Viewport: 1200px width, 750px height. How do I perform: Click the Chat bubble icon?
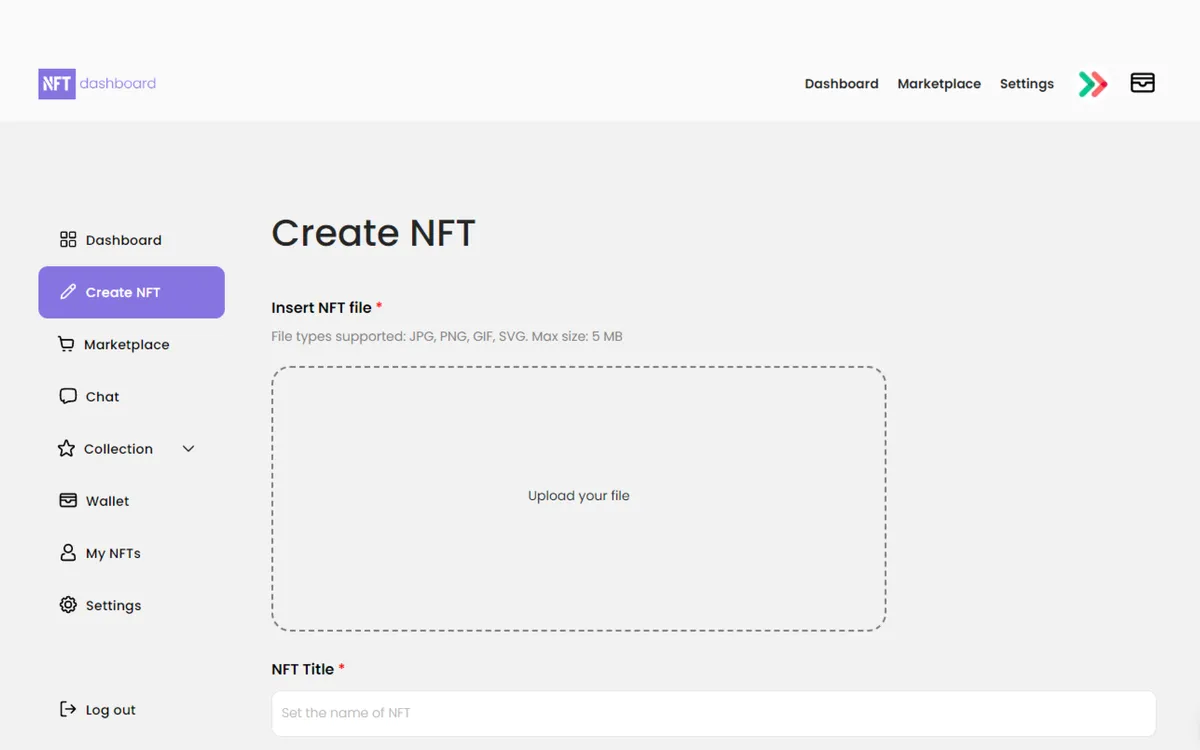point(68,396)
